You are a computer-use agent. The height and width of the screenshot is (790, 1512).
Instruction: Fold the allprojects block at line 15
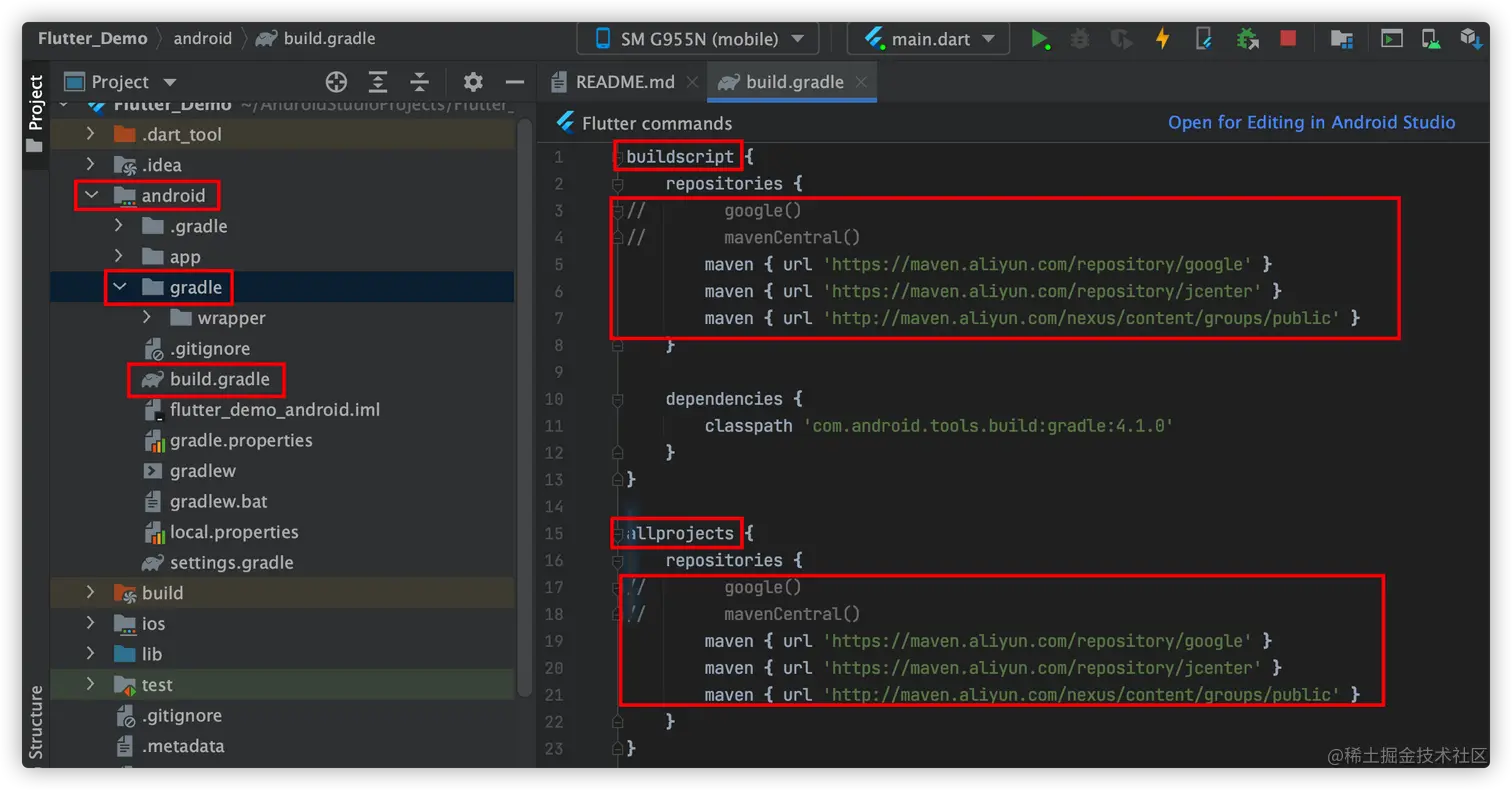618,534
